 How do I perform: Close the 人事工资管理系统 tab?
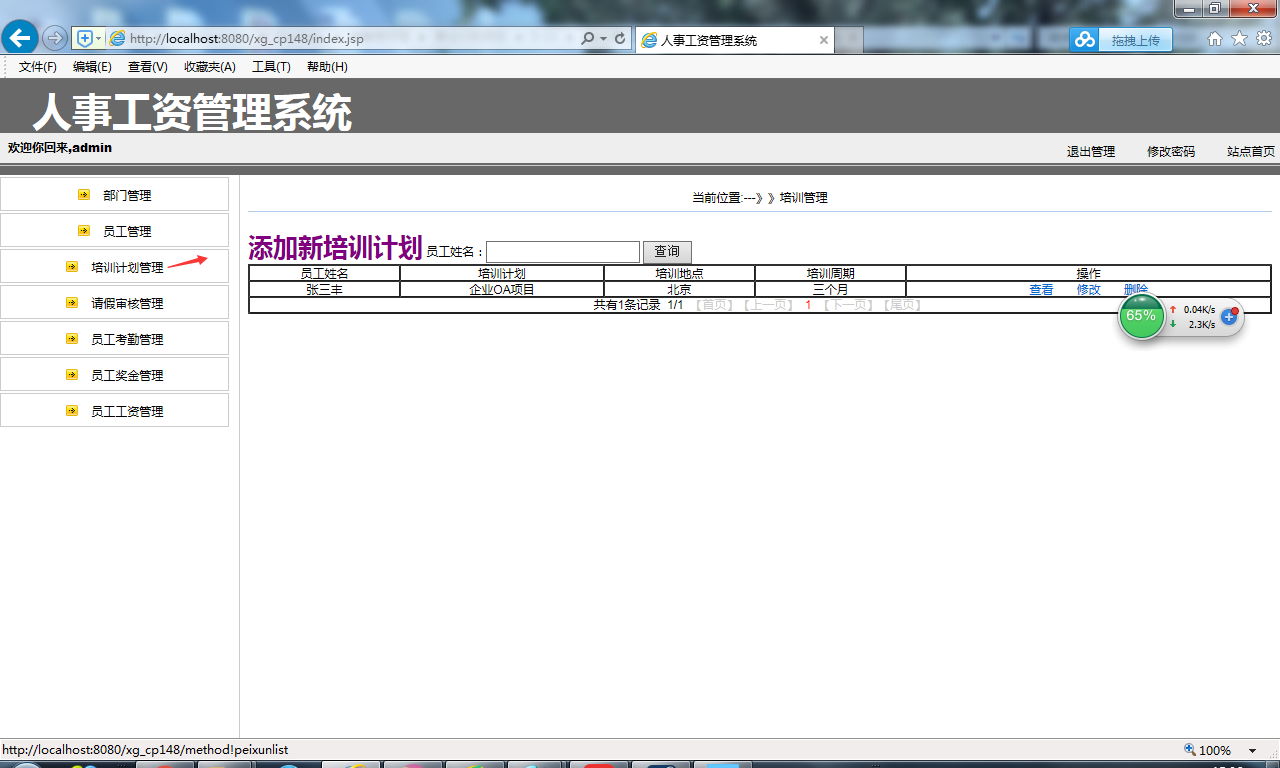click(x=824, y=40)
